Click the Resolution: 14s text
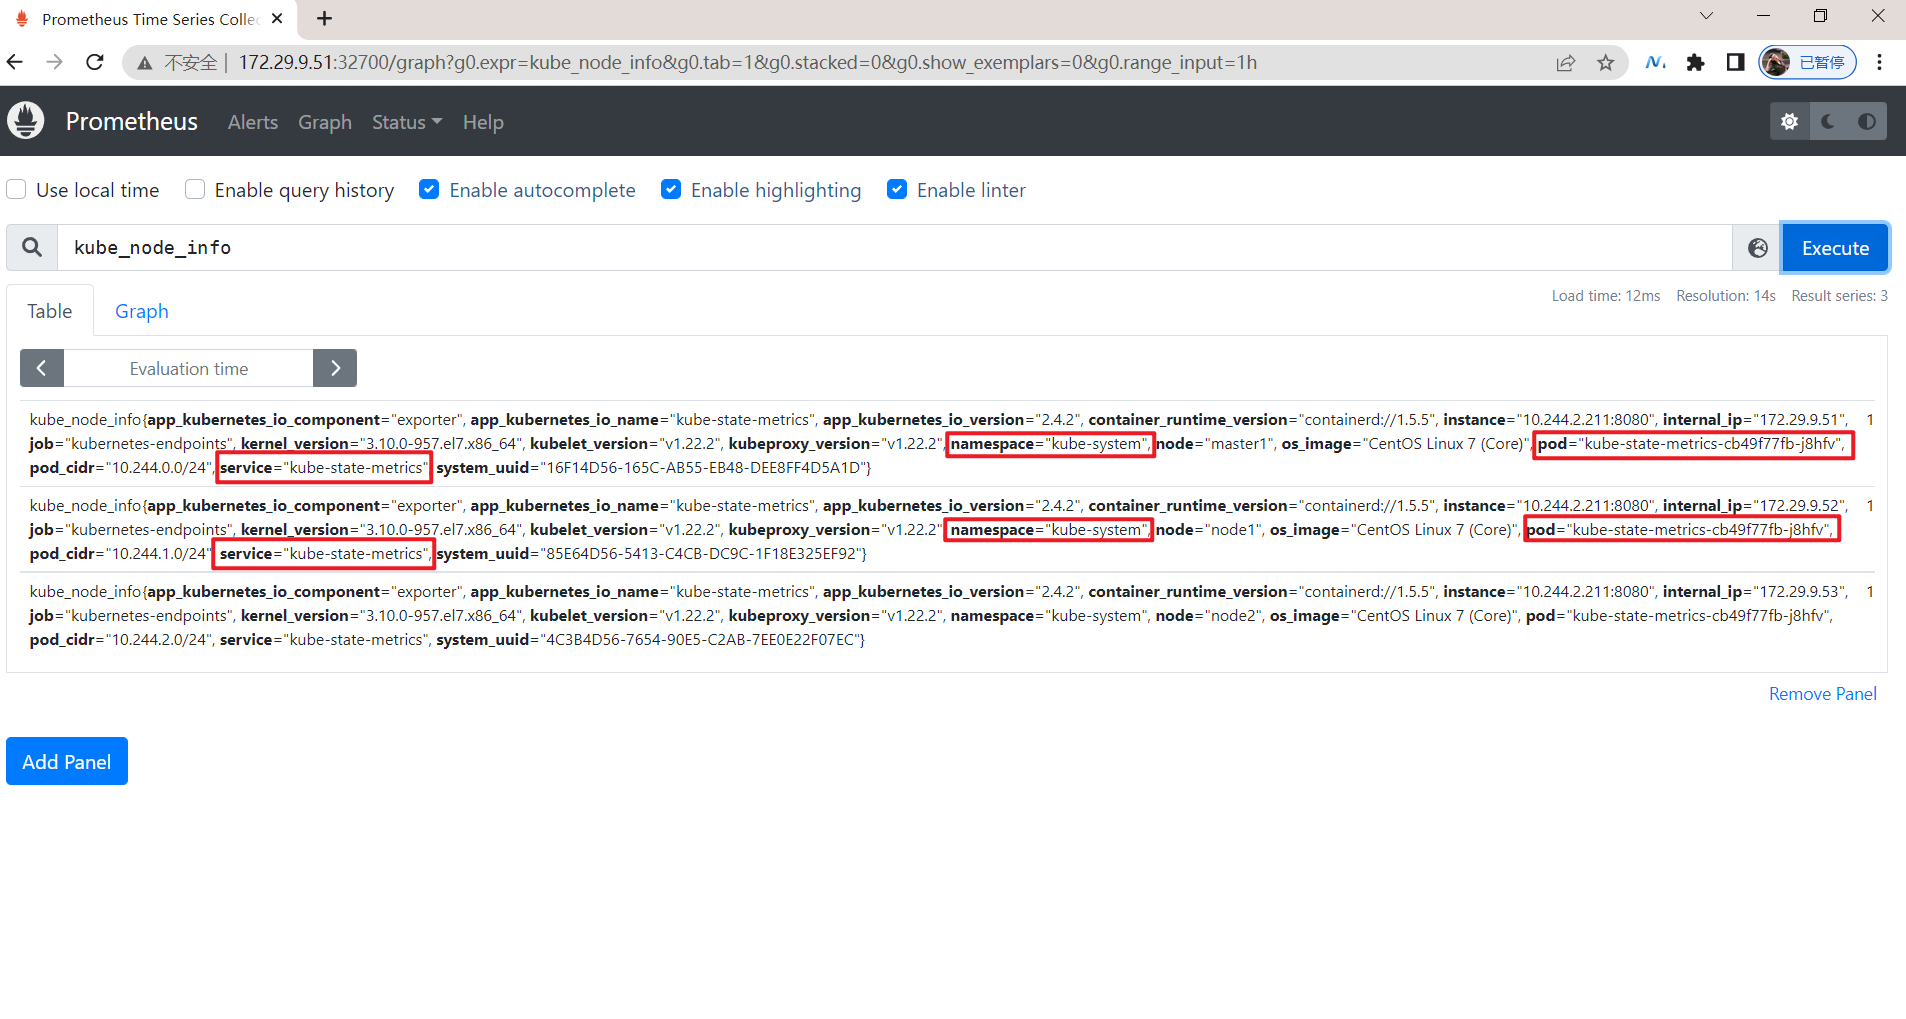The width and height of the screenshot is (1906, 1019). point(1725,296)
